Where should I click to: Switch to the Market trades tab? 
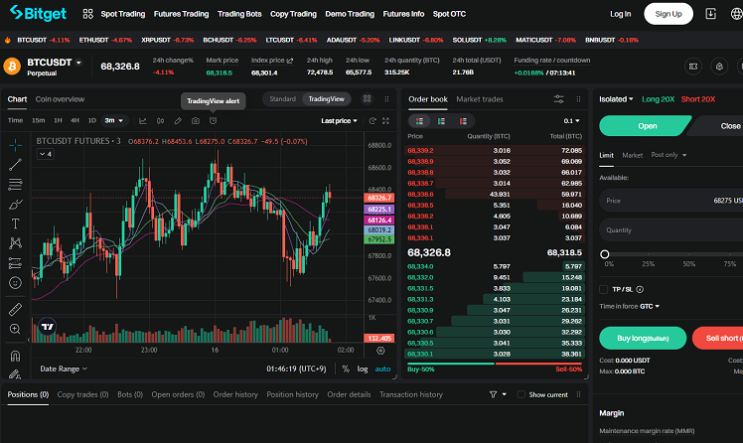pos(480,99)
